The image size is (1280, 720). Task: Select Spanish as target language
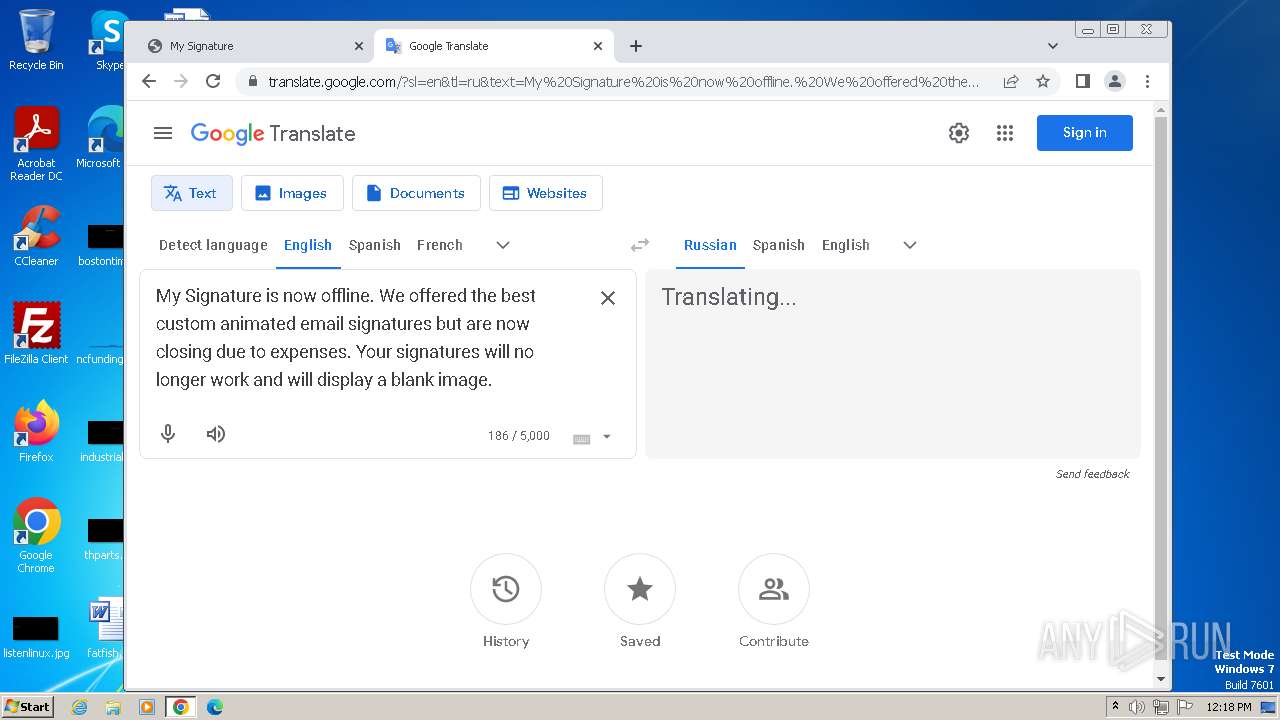point(779,245)
